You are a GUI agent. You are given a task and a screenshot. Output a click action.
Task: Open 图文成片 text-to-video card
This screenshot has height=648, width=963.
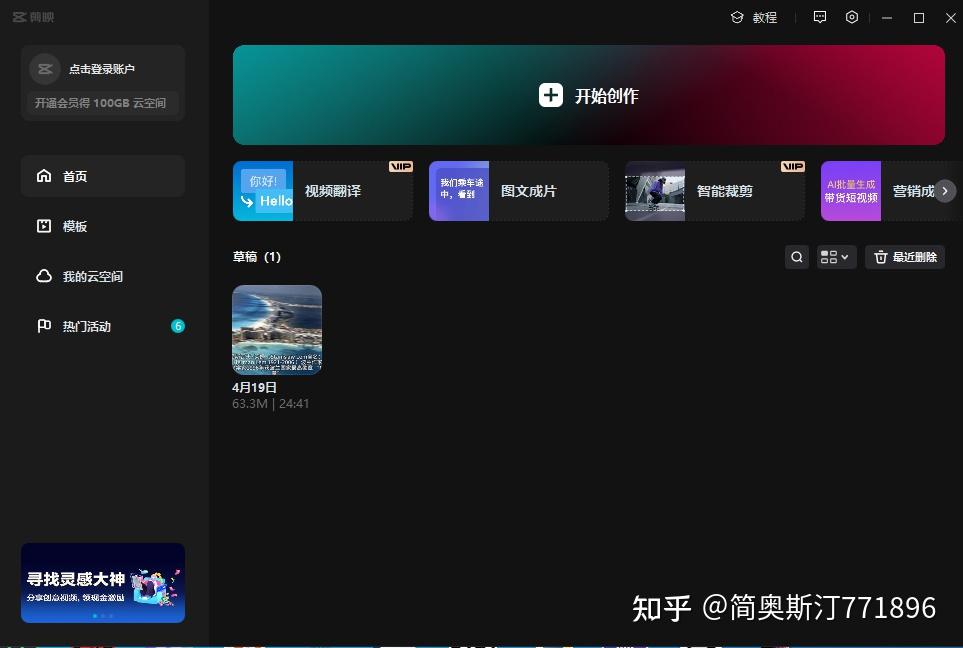click(518, 191)
